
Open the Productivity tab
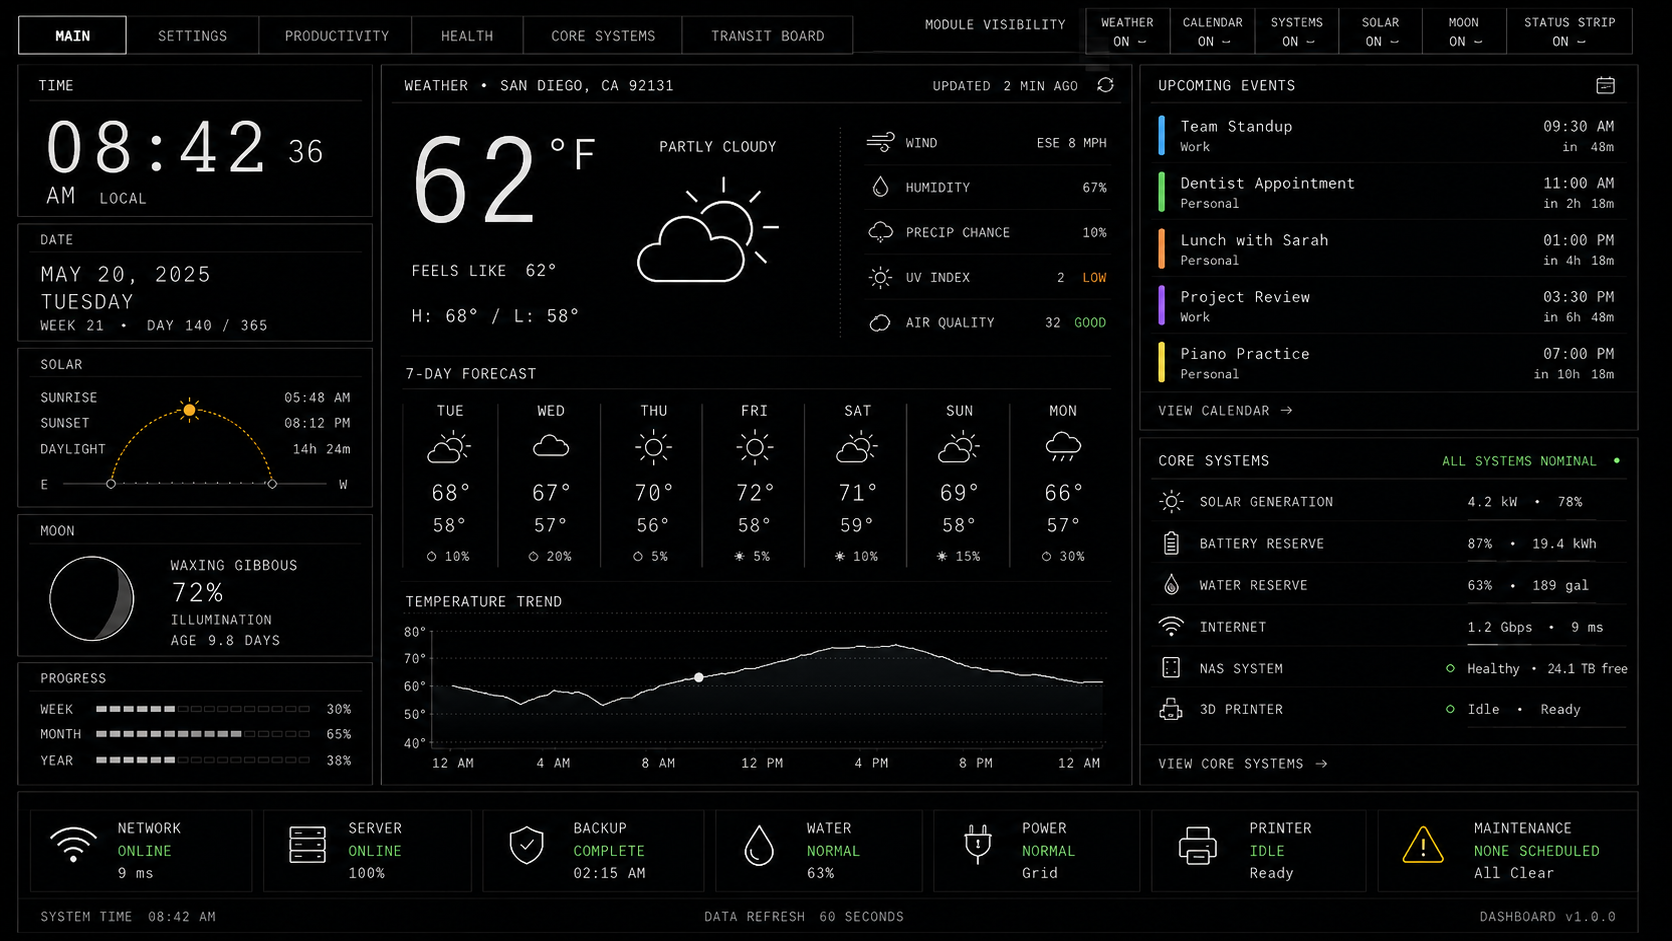tap(336, 35)
